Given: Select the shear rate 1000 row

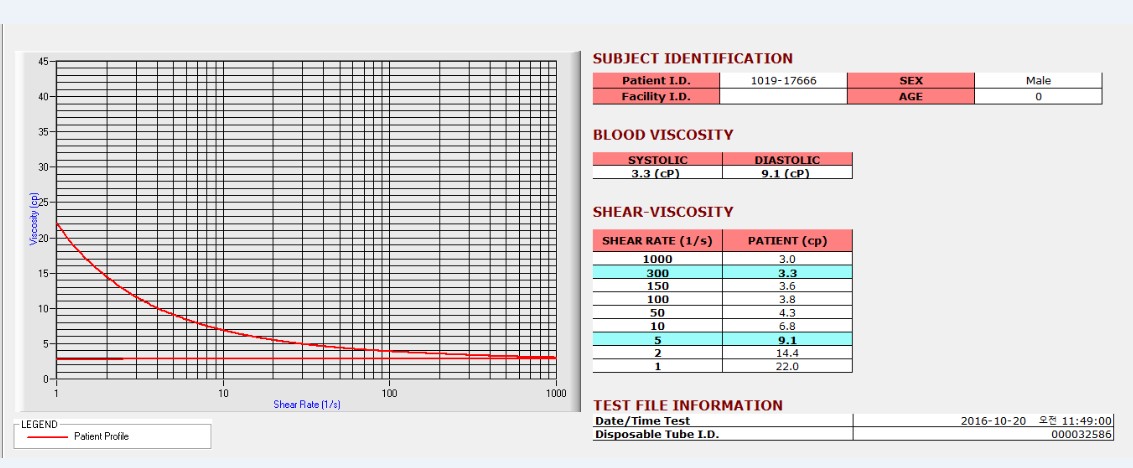Looking at the screenshot, I should click(x=723, y=259).
